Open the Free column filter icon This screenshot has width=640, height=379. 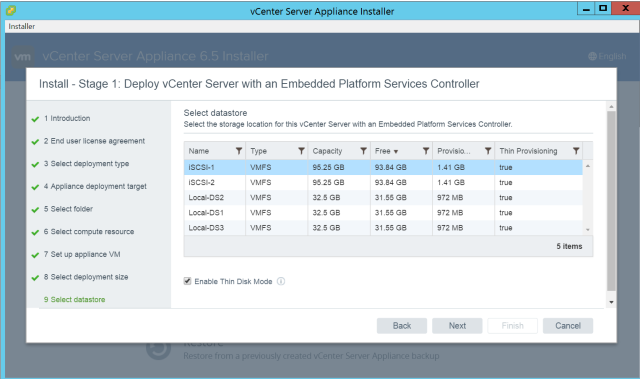(x=426, y=151)
